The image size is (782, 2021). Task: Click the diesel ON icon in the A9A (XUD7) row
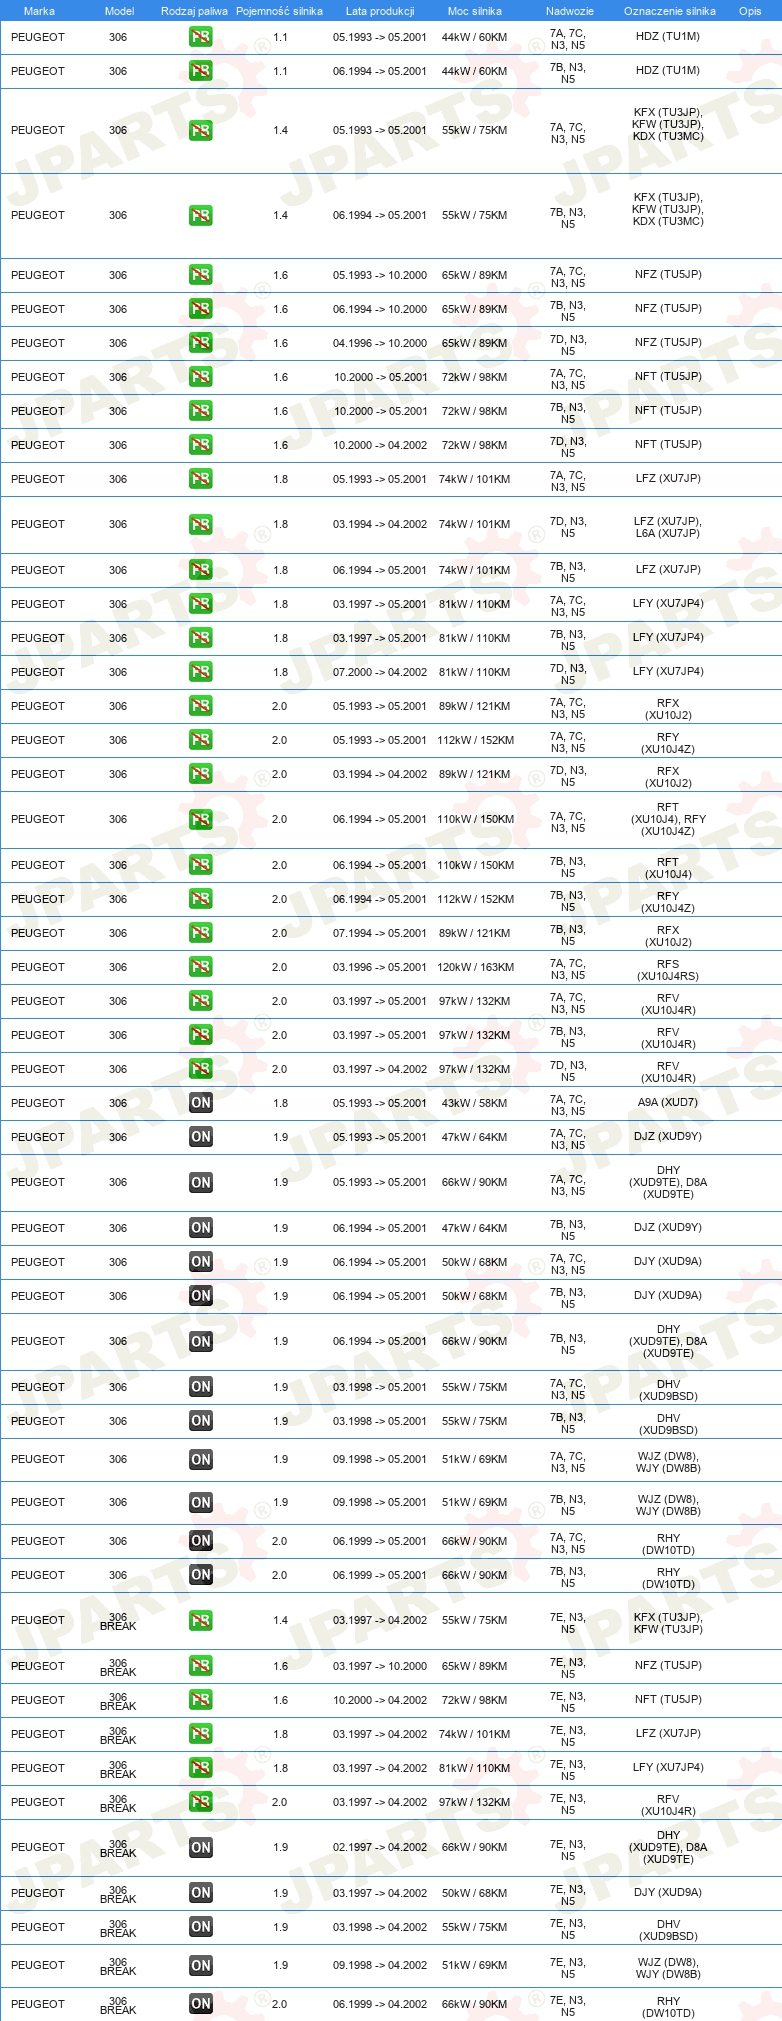coord(201,1103)
